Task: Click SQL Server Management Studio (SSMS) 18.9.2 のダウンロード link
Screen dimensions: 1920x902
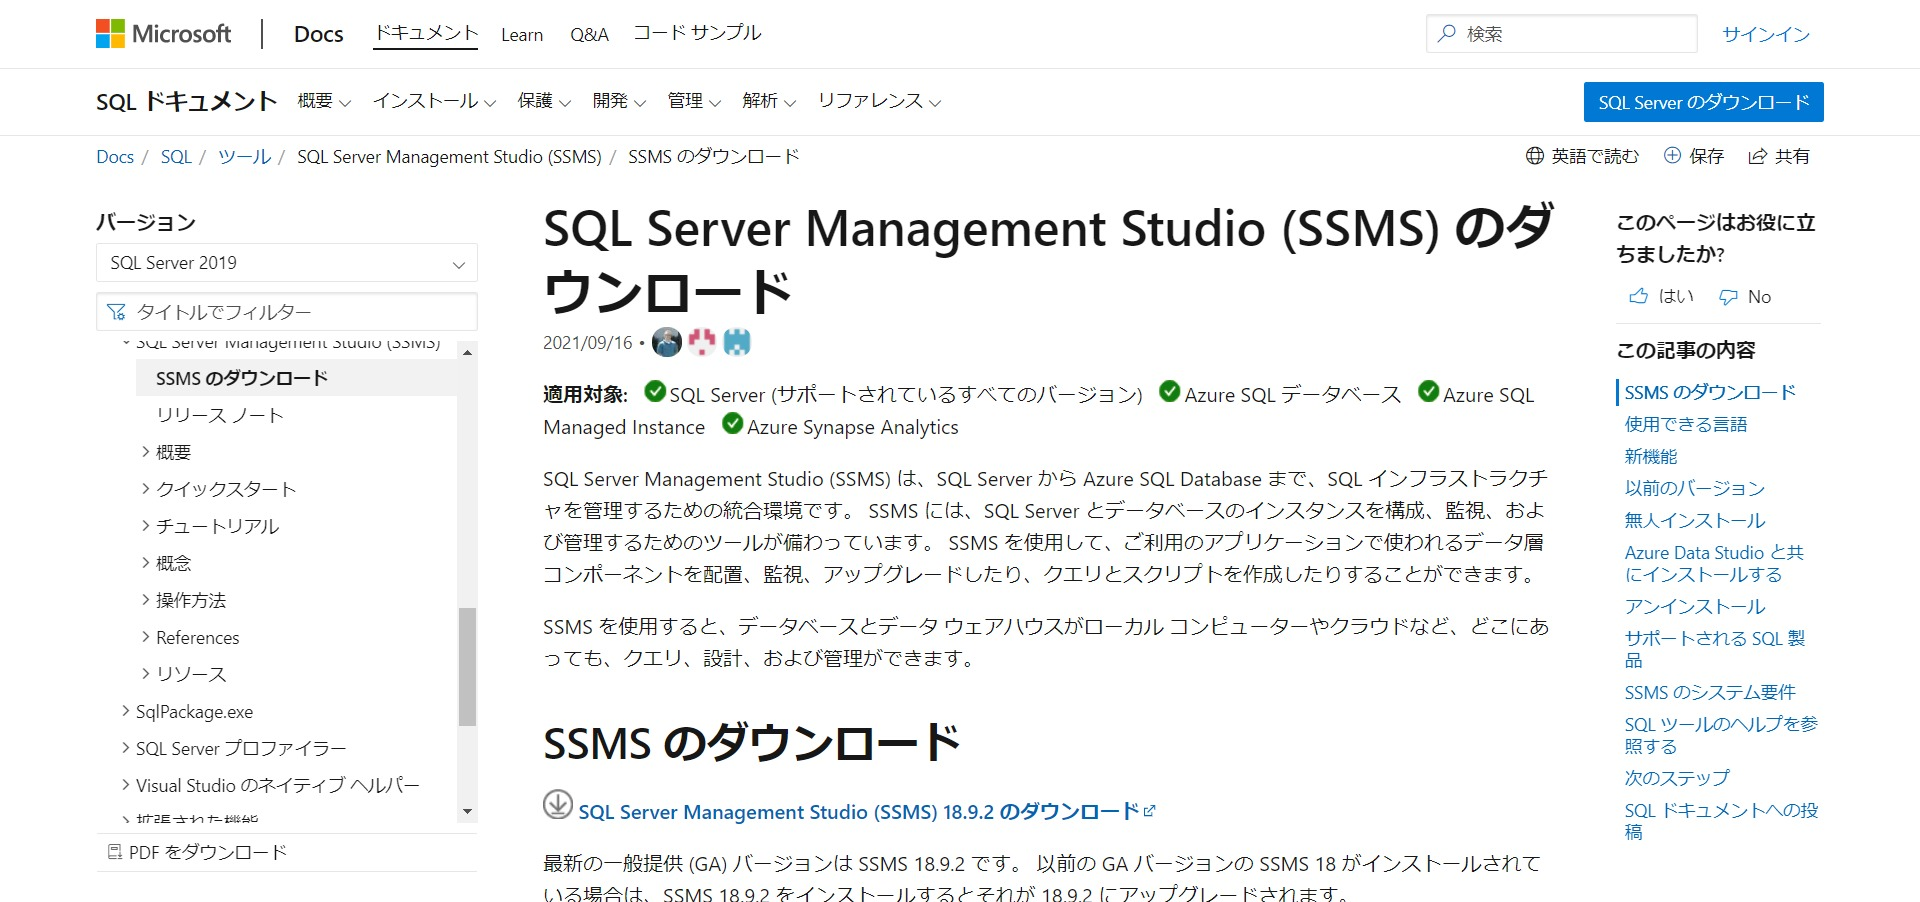Action: click(x=859, y=812)
